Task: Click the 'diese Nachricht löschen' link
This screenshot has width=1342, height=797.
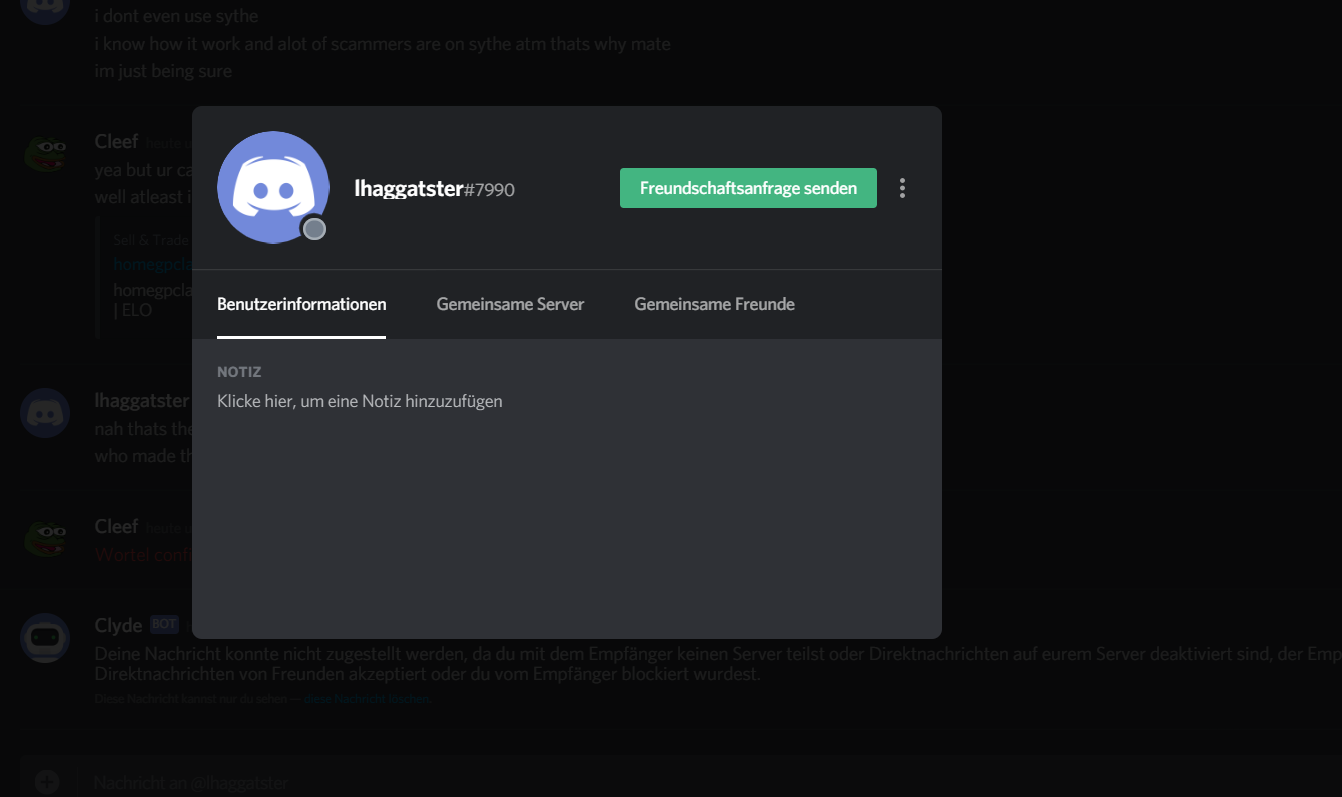Action: [368, 699]
